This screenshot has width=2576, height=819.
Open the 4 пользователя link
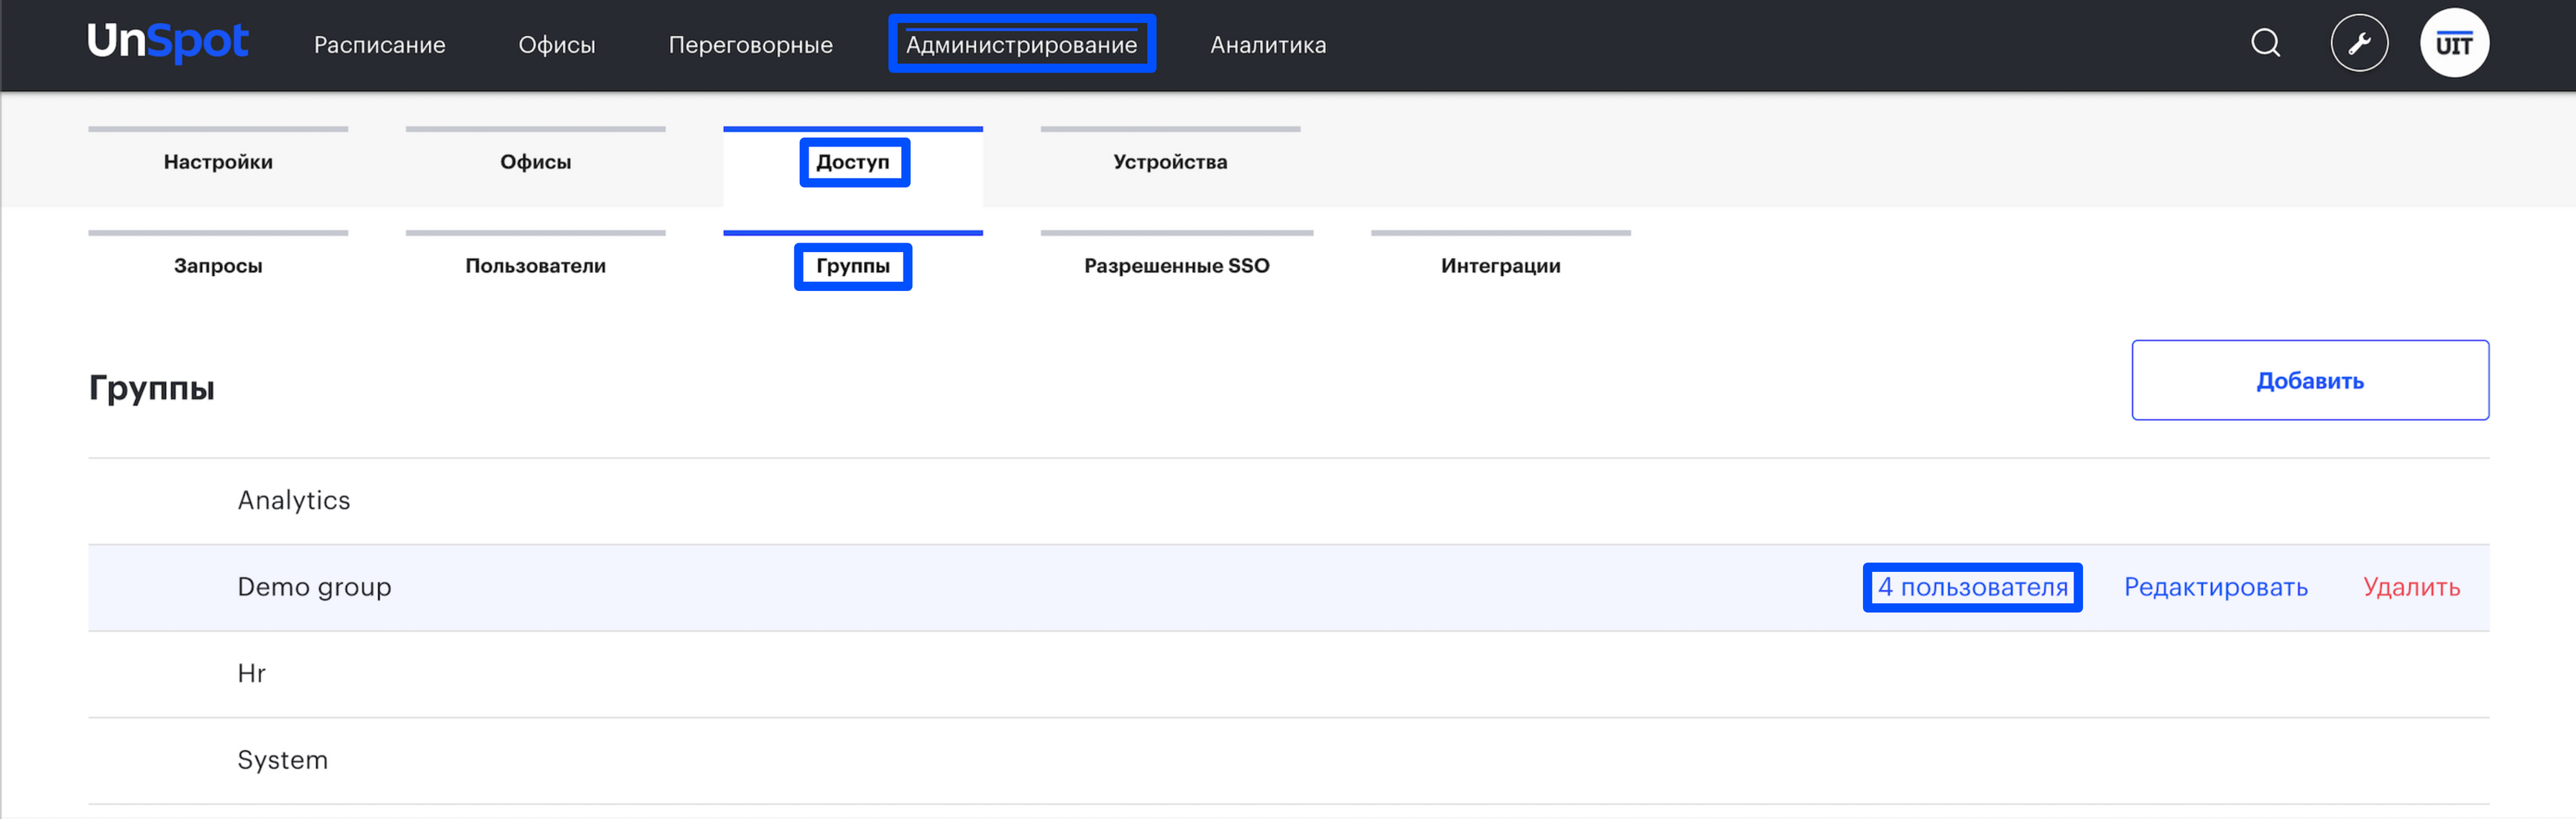[x=1972, y=587]
